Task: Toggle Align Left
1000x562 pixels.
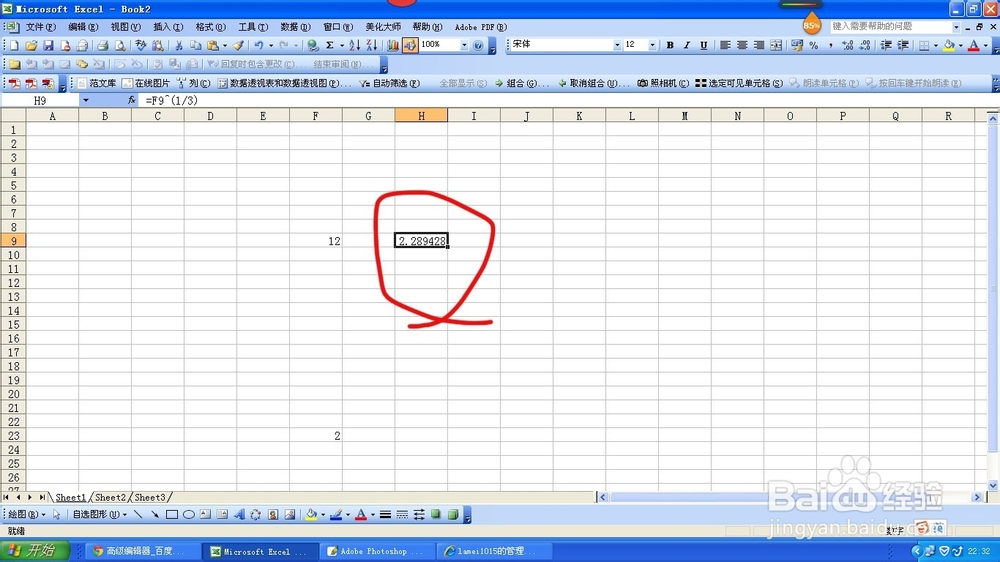Action: point(725,45)
